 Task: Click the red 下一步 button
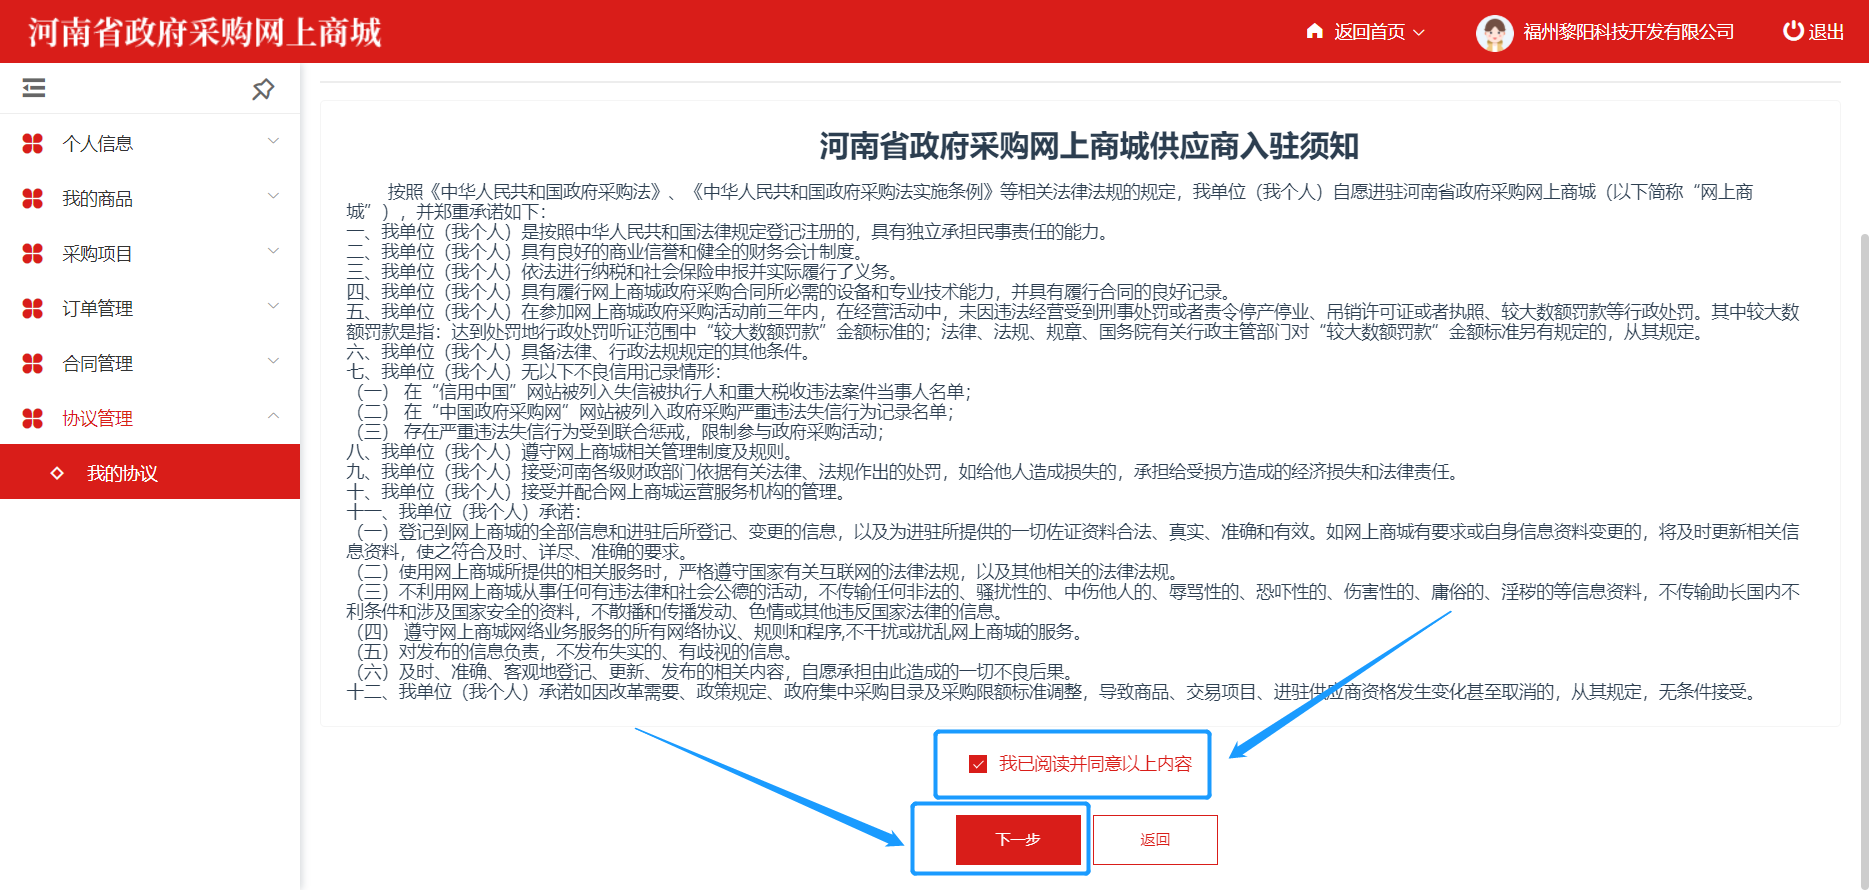[1018, 840]
